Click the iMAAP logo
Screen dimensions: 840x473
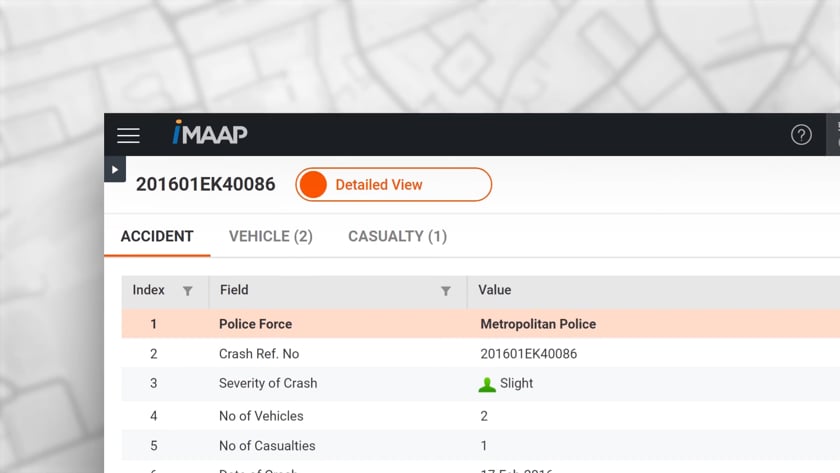(x=209, y=133)
